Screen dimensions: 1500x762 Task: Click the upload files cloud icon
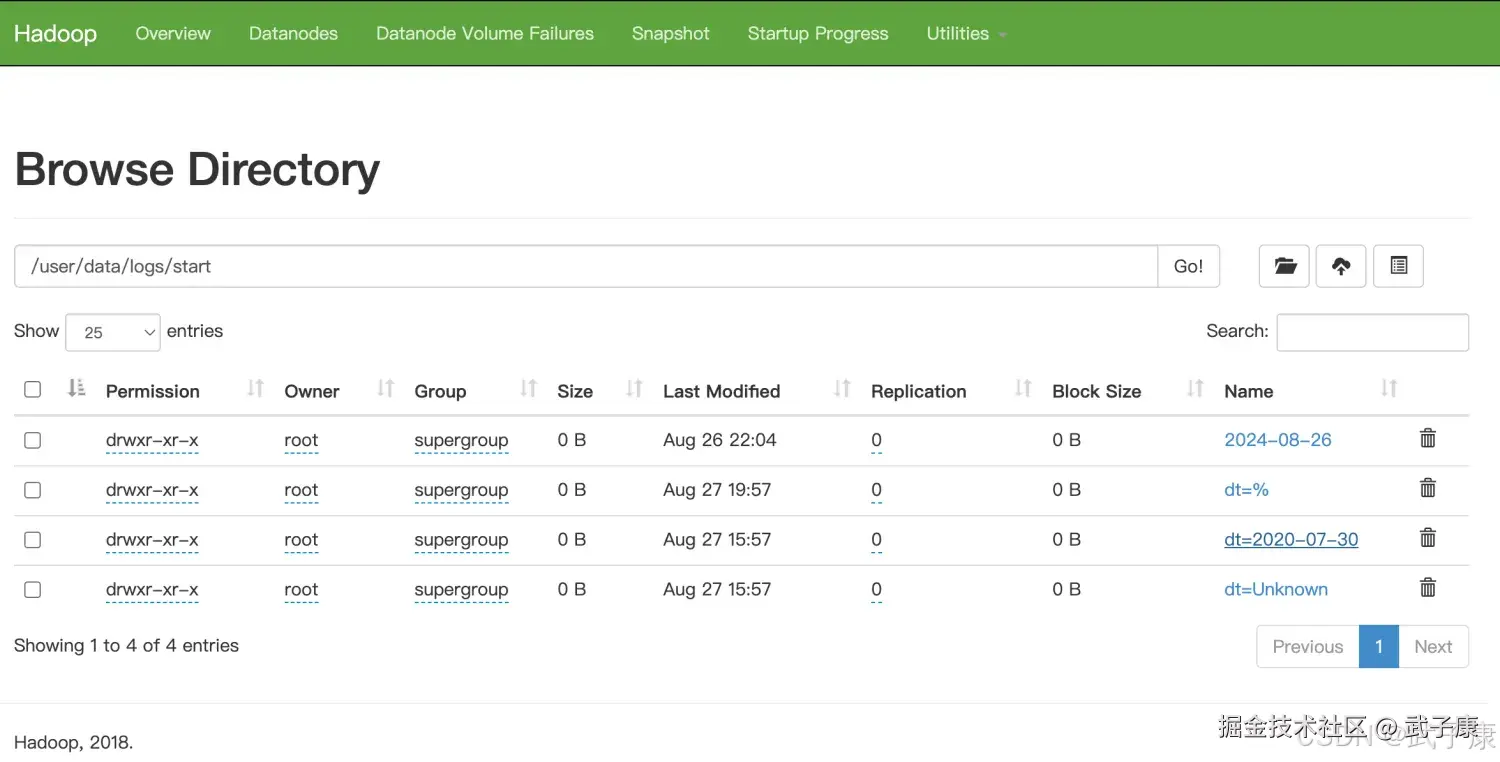click(1341, 266)
